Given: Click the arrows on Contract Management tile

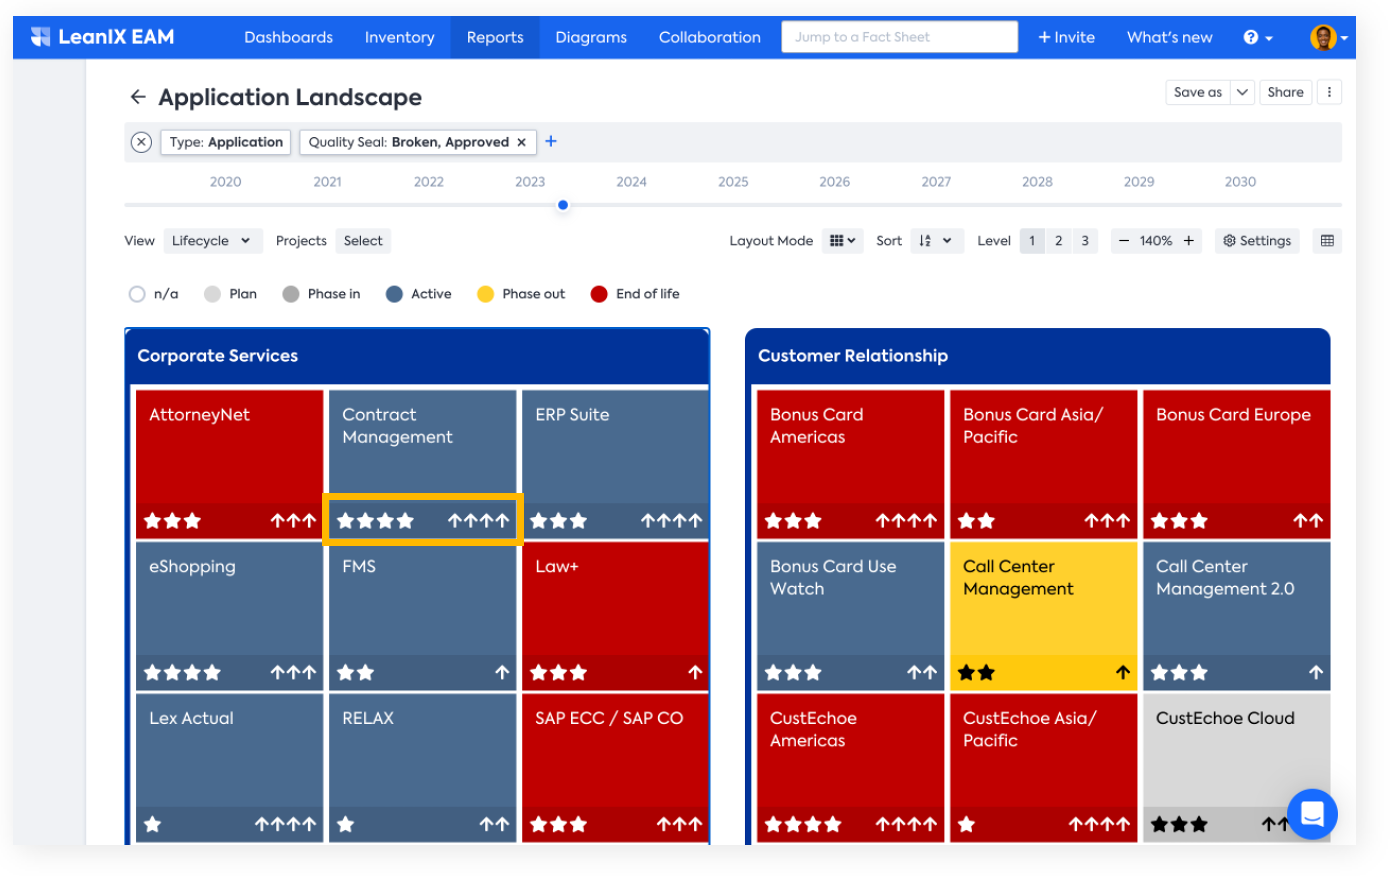Looking at the screenshot, I should pyautogui.click(x=479, y=521).
